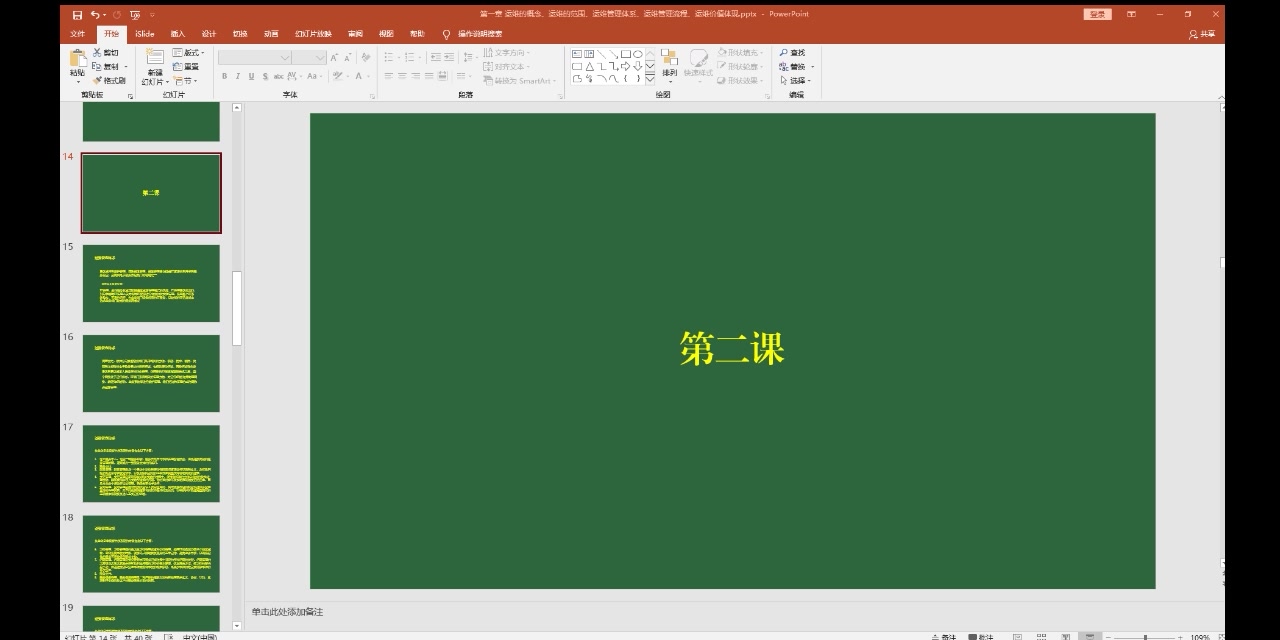Viewport: 1280px width, 640px height.
Task: Click Replace (替换) in editing group
Action: (x=796, y=67)
